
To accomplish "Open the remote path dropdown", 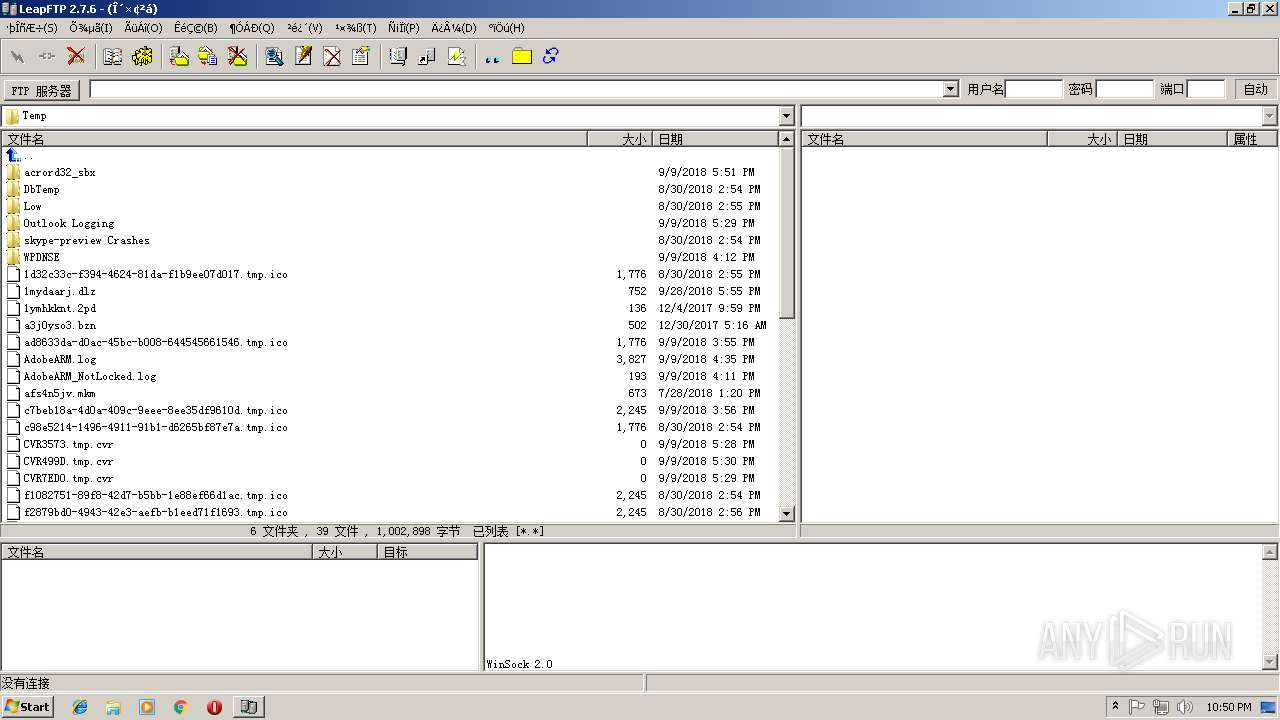I will click(1270, 116).
